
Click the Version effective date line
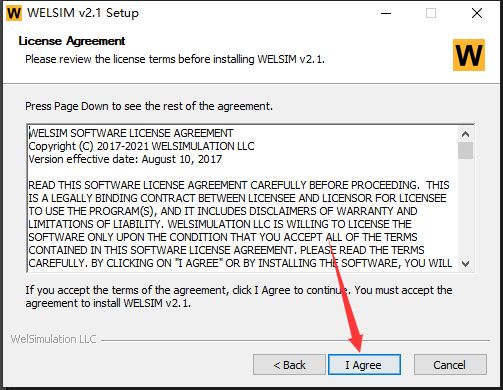click(125, 159)
